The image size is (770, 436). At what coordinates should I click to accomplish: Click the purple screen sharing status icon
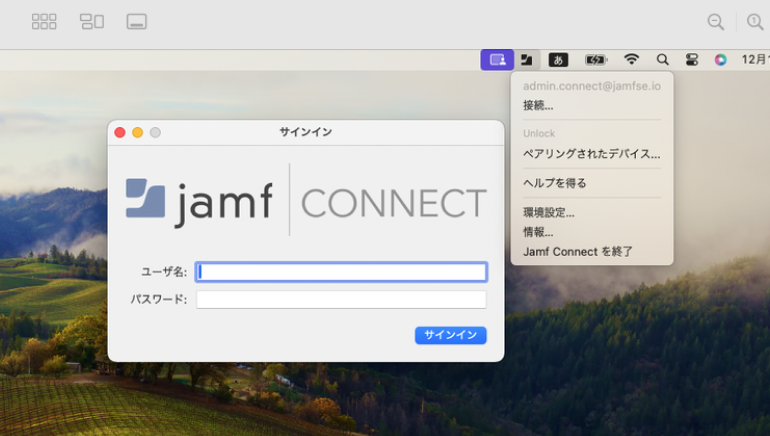point(497,60)
